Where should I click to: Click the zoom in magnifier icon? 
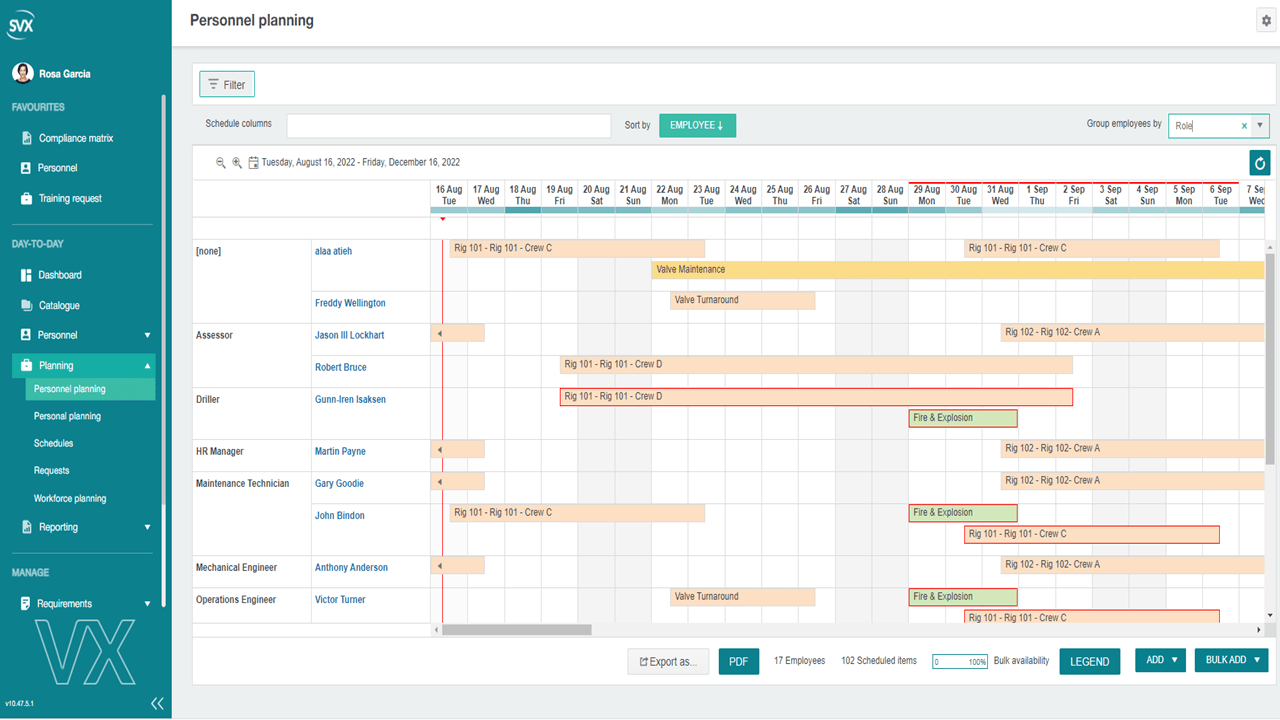click(x=237, y=162)
